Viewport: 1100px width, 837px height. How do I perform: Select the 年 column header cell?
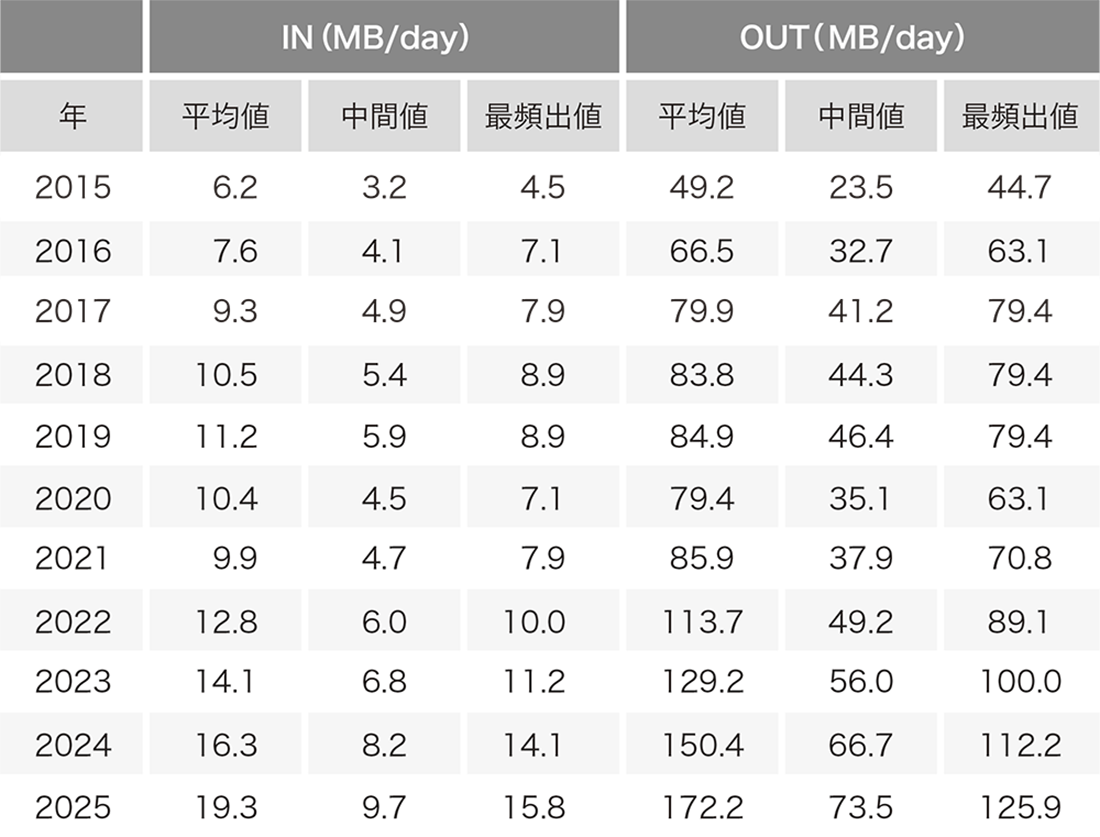click(x=72, y=117)
